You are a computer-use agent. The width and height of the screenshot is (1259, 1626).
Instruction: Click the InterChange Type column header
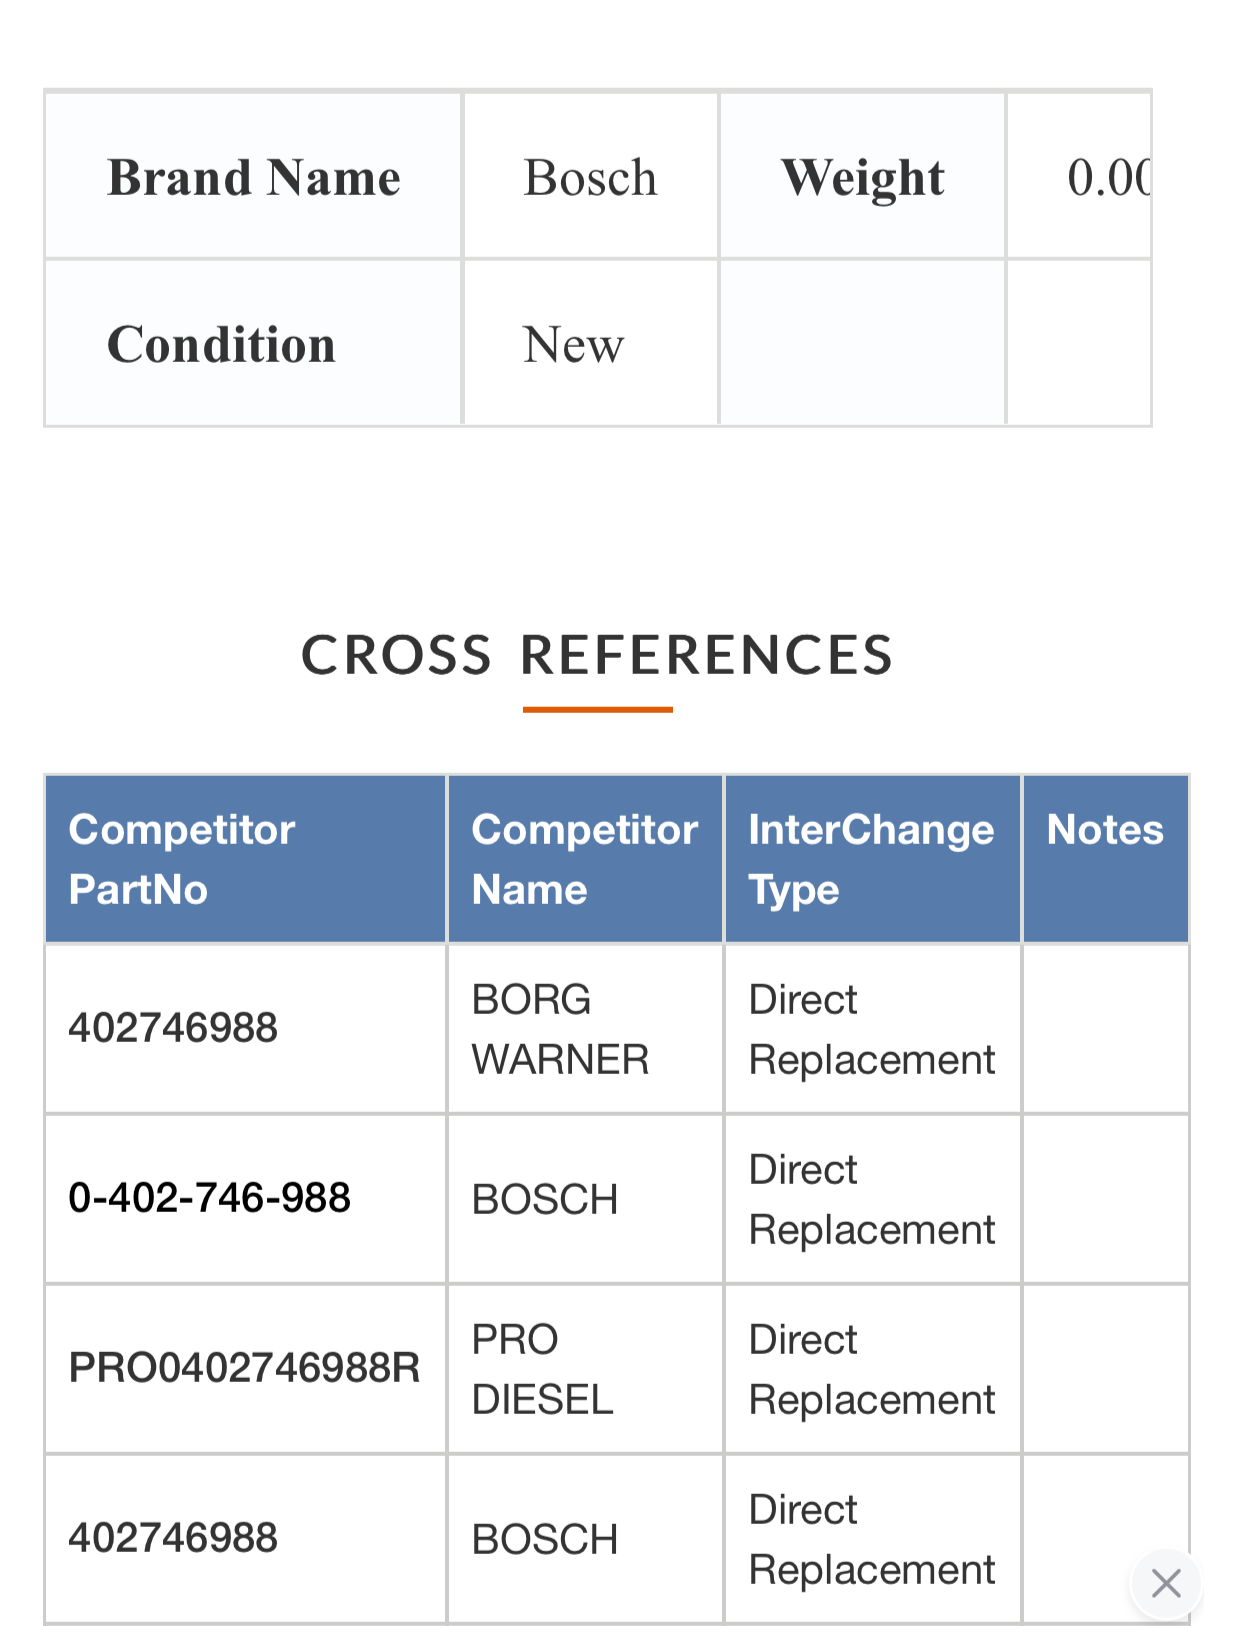point(871,859)
